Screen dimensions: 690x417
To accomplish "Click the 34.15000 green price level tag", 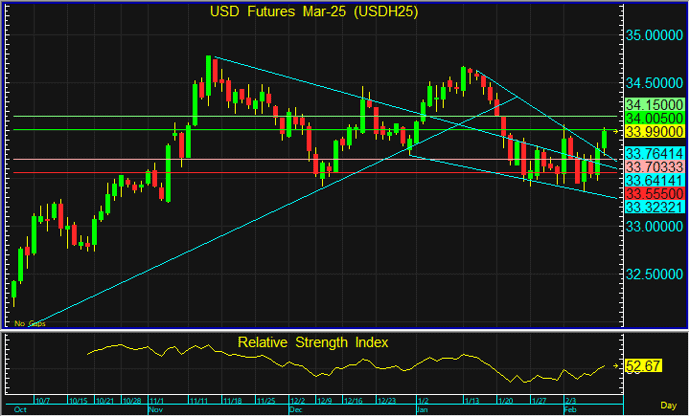I will tap(654, 105).
